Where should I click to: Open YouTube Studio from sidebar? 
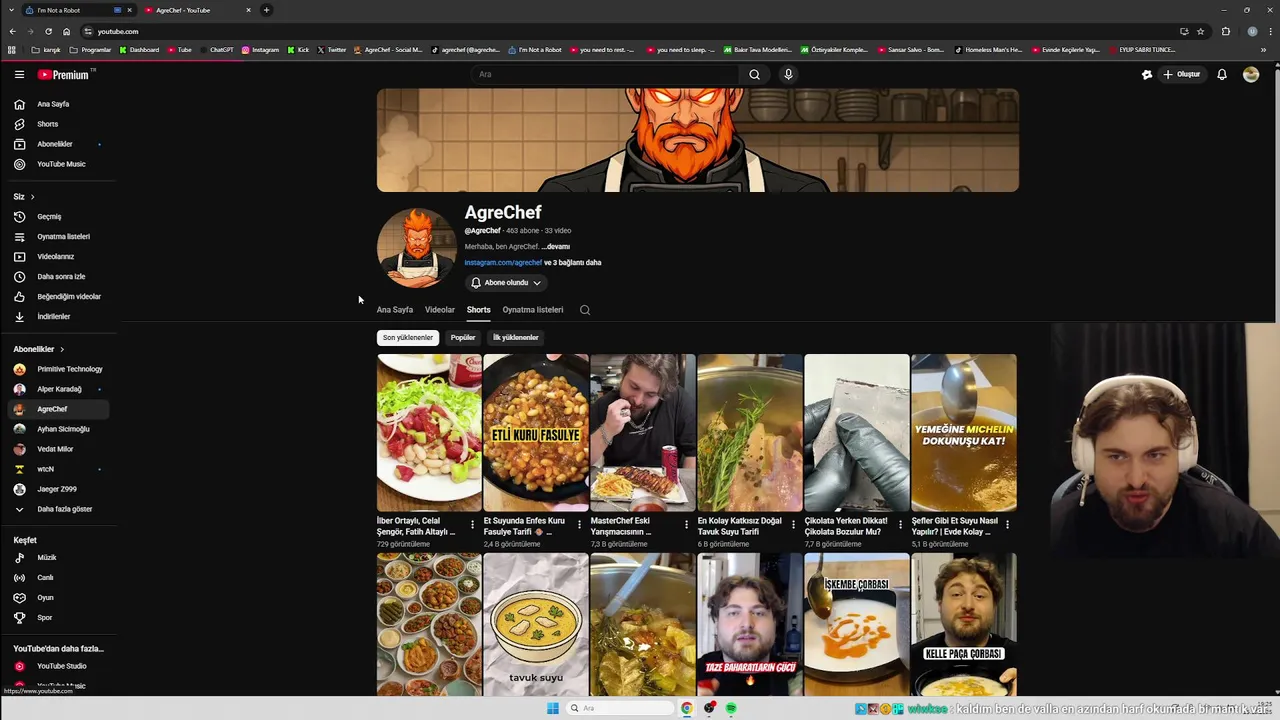coord(59,666)
